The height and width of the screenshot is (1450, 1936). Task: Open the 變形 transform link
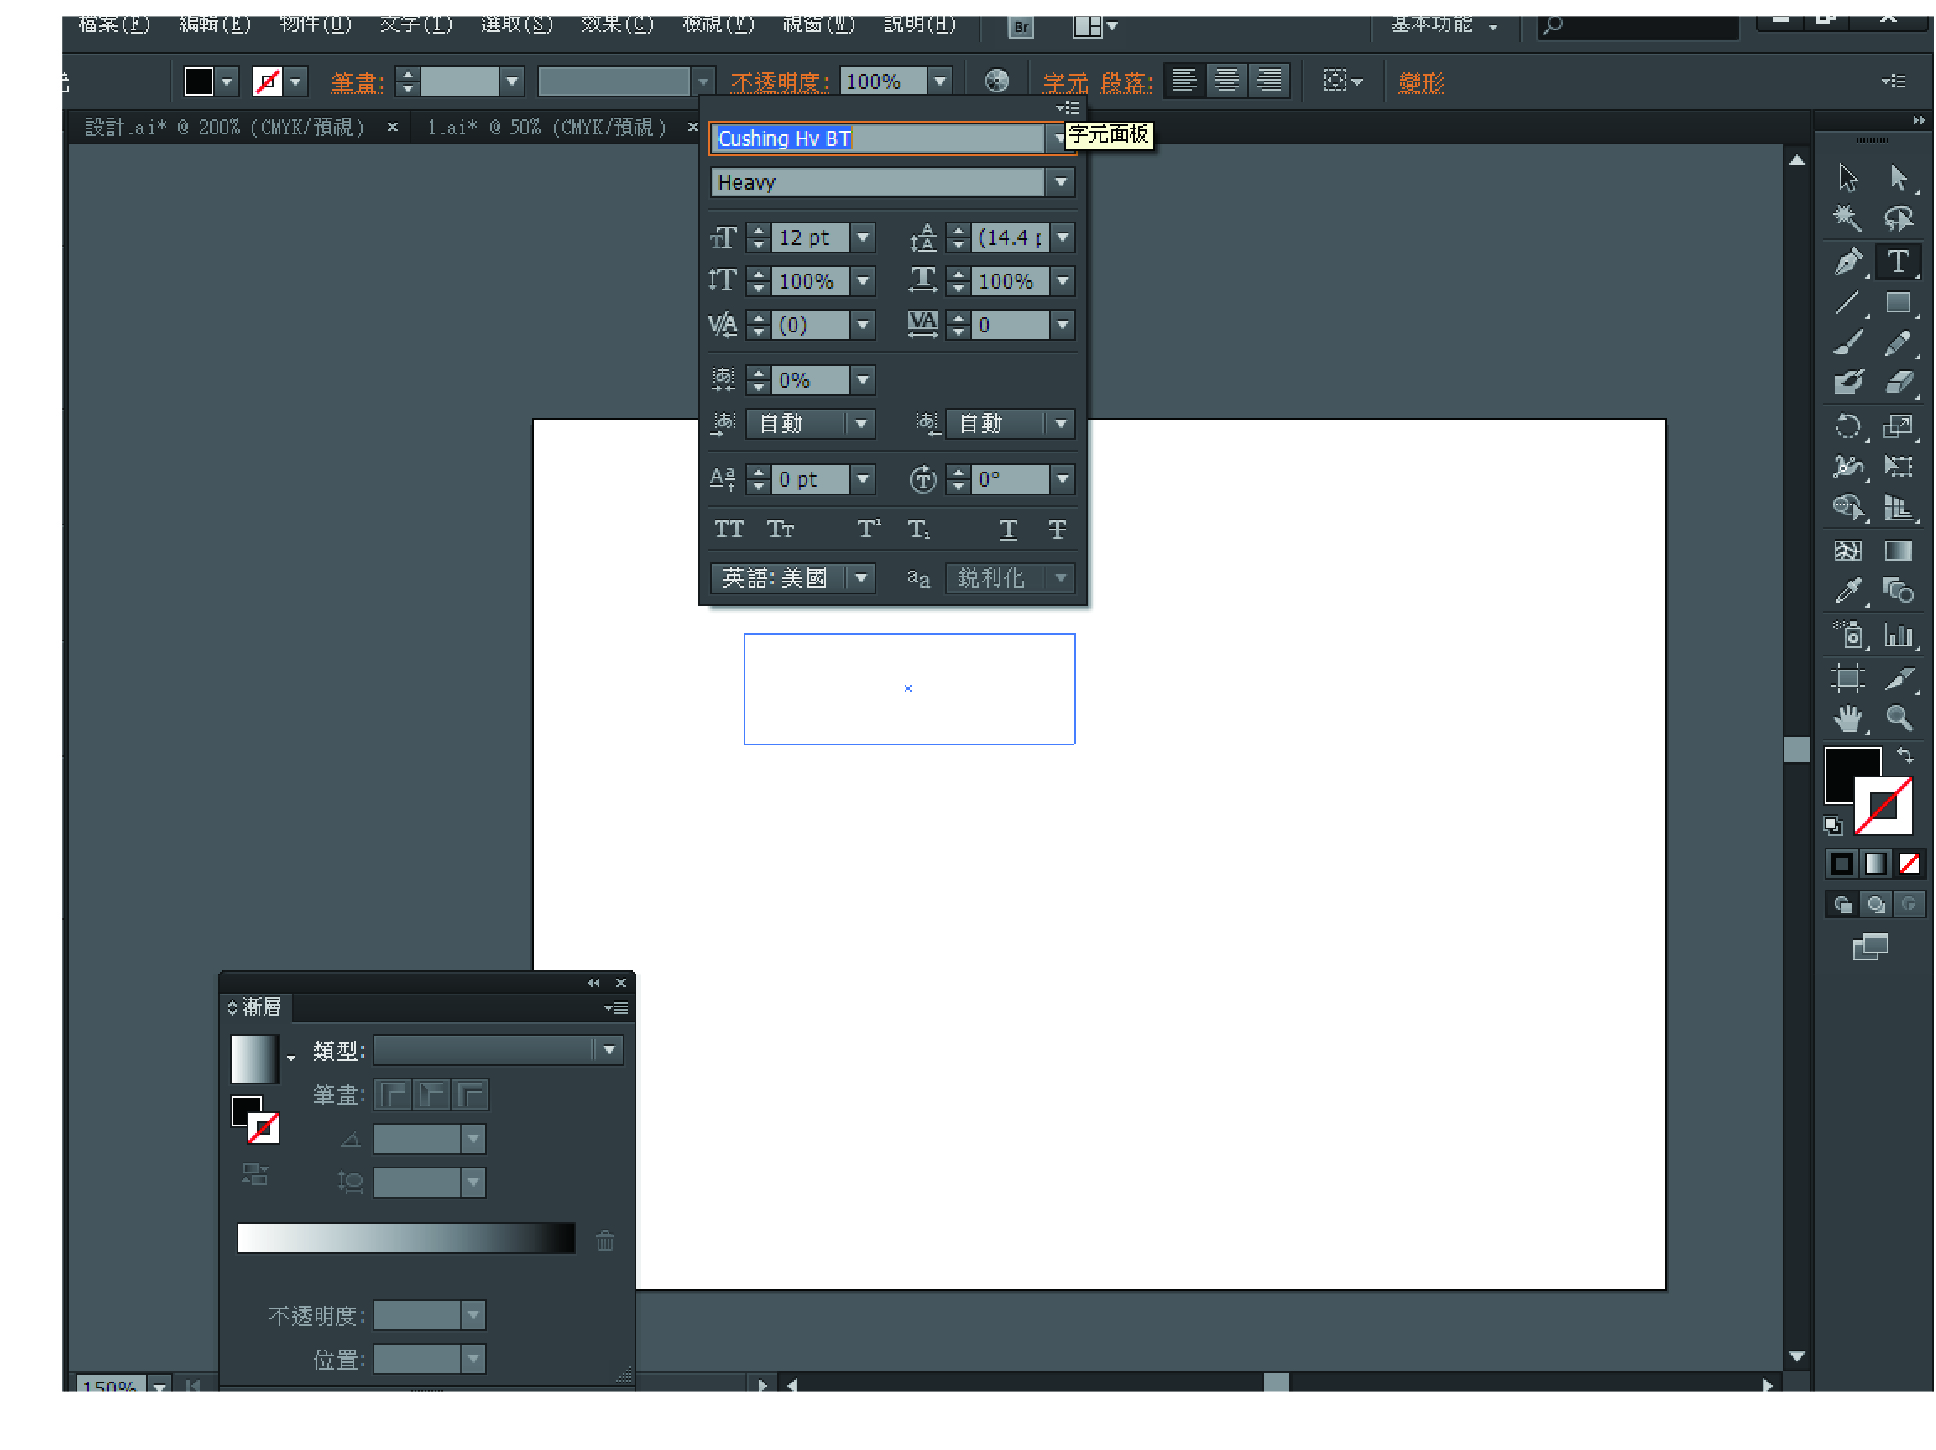[x=1421, y=82]
